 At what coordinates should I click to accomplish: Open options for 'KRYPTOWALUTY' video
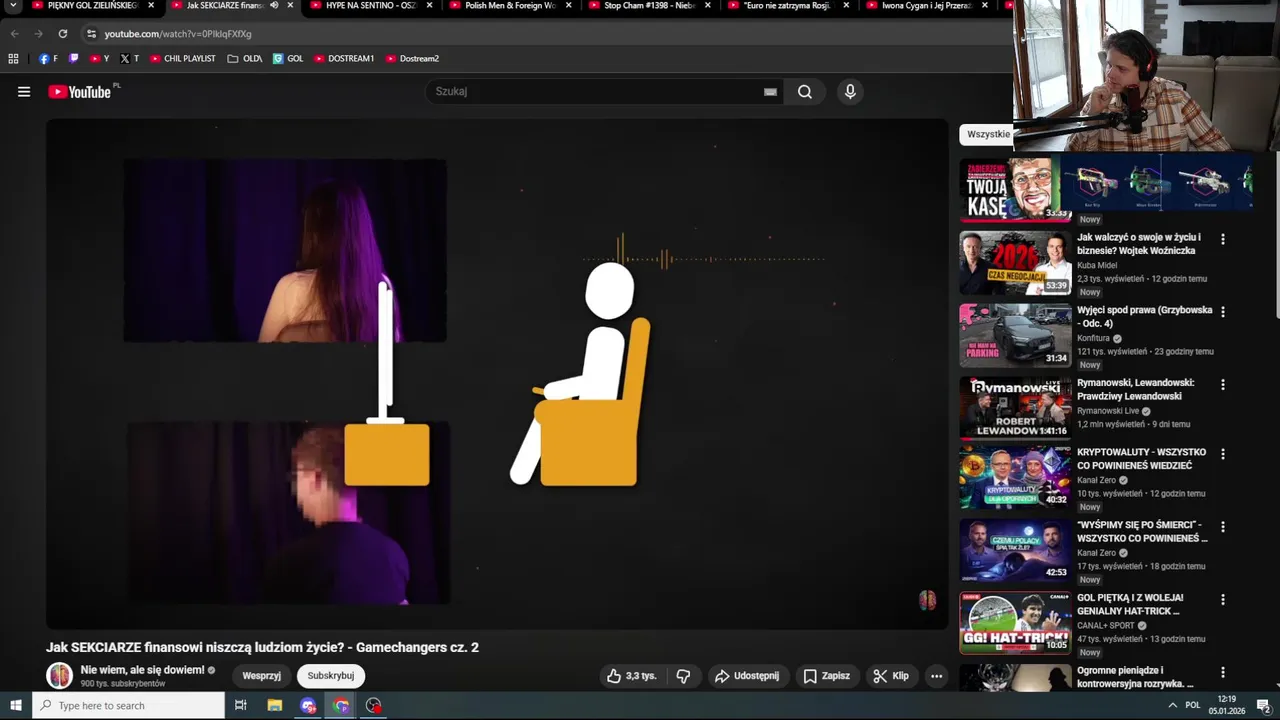tap(1222, 454)
